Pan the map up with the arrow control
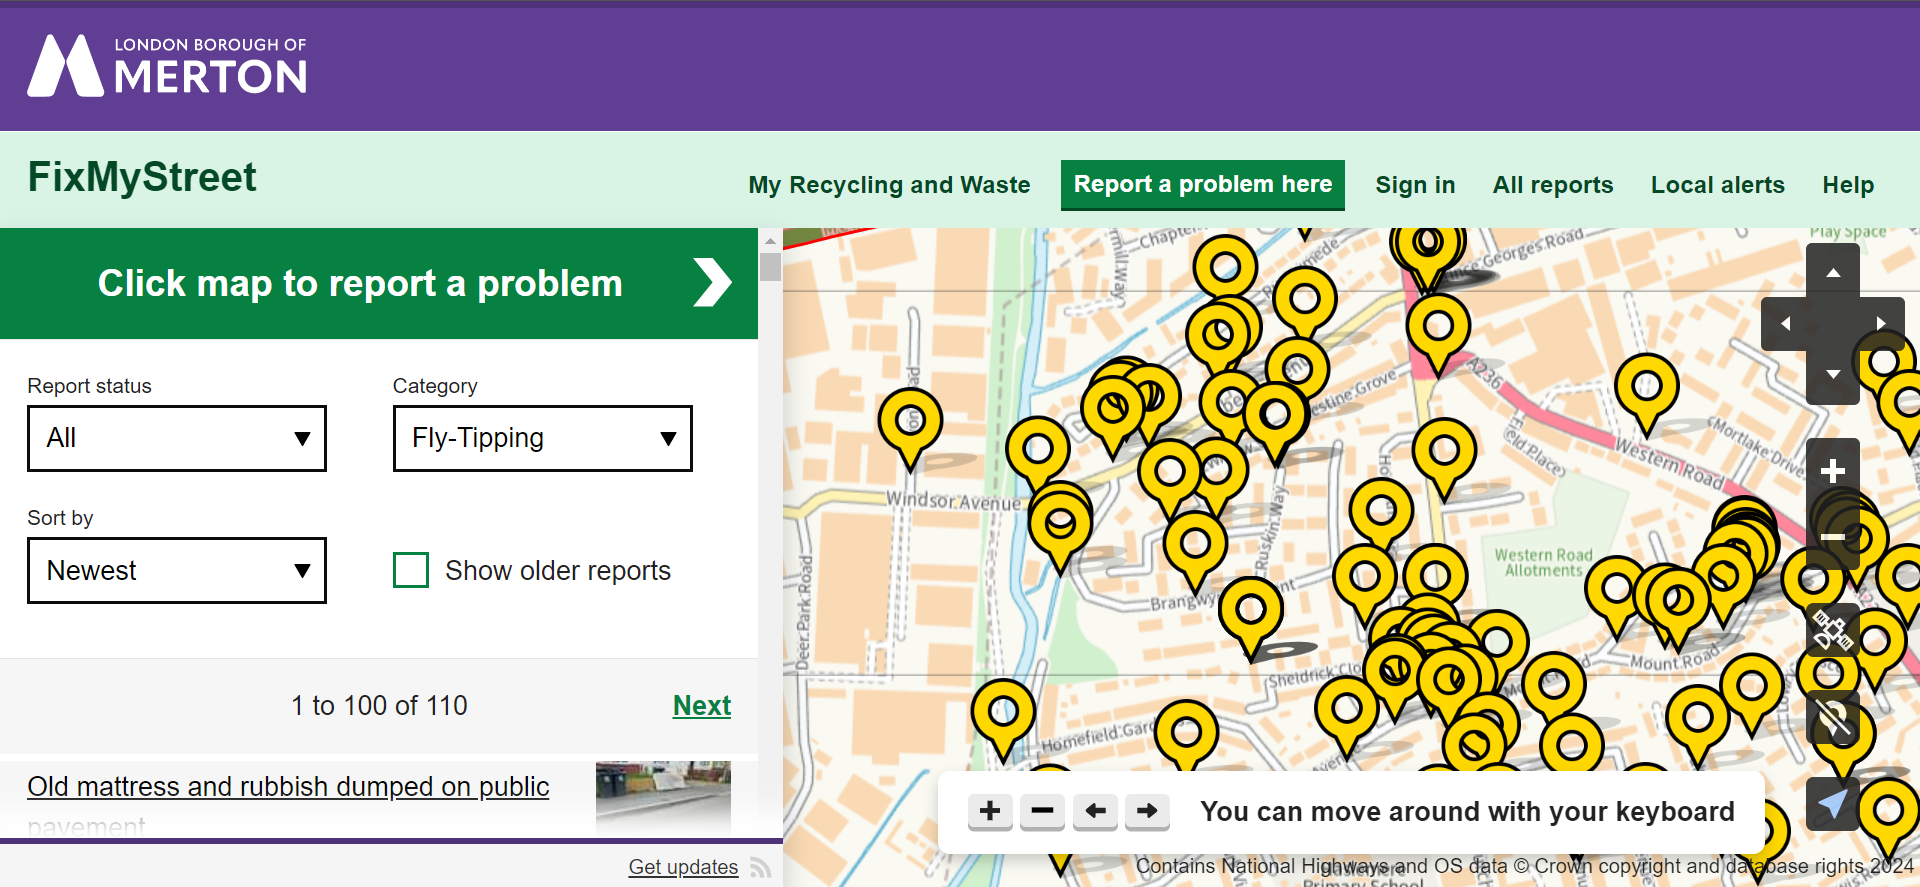1920x887 pixels. click(1833, 272)
